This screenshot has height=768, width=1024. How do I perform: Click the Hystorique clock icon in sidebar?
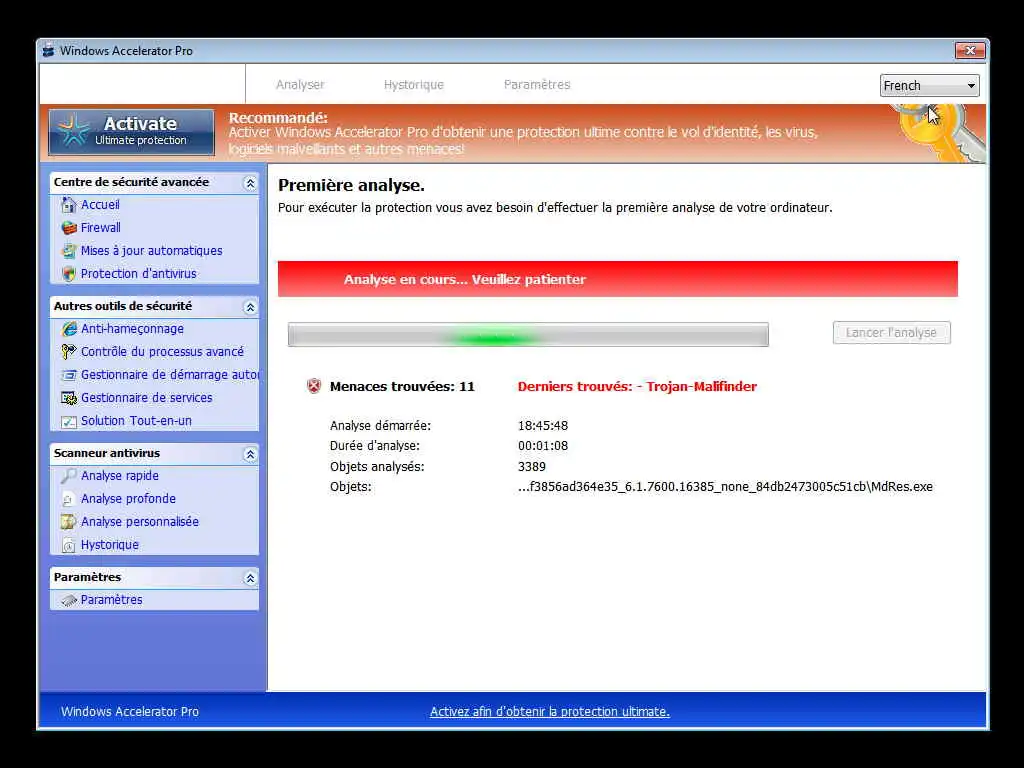click(69, 545)
